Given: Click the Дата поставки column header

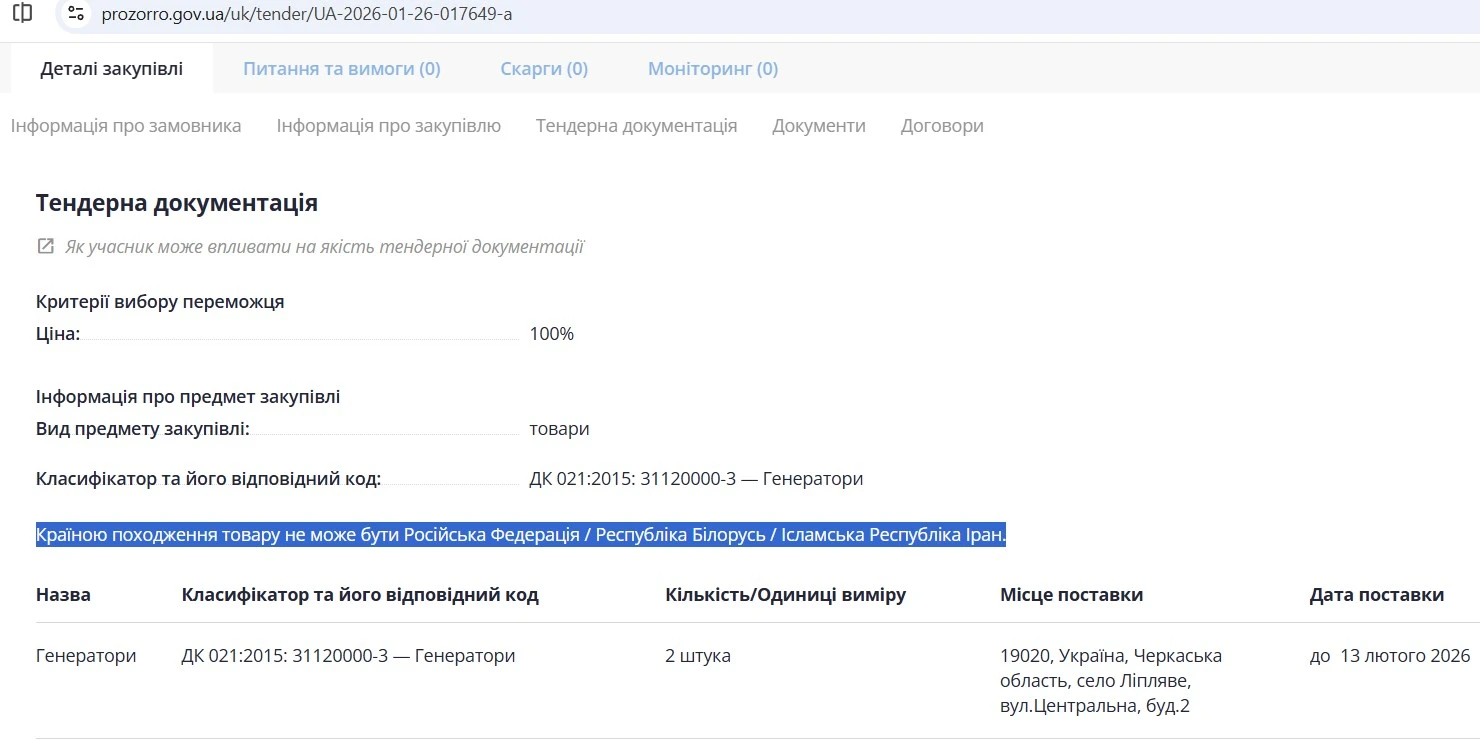Looking at the screenshot, I should pyautogui.click(x=1376, y=595).
